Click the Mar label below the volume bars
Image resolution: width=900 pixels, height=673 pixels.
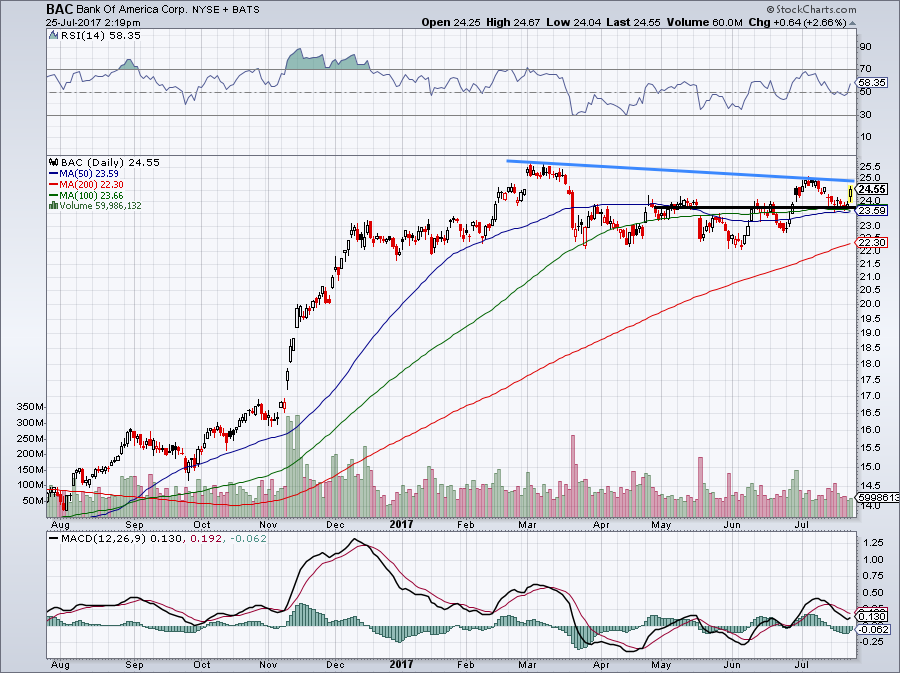point(527,524)
